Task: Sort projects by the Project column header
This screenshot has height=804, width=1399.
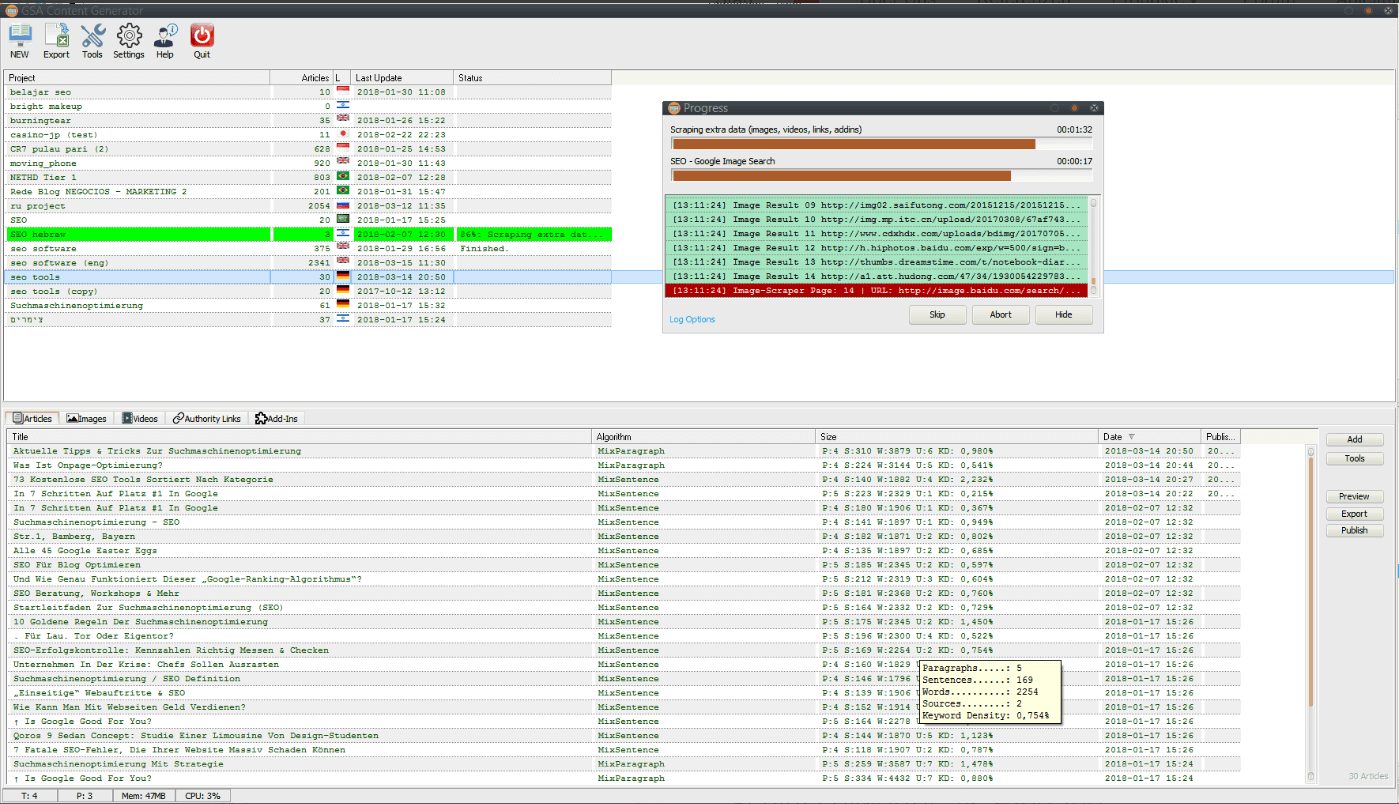Action: click(x=137, y=77)
